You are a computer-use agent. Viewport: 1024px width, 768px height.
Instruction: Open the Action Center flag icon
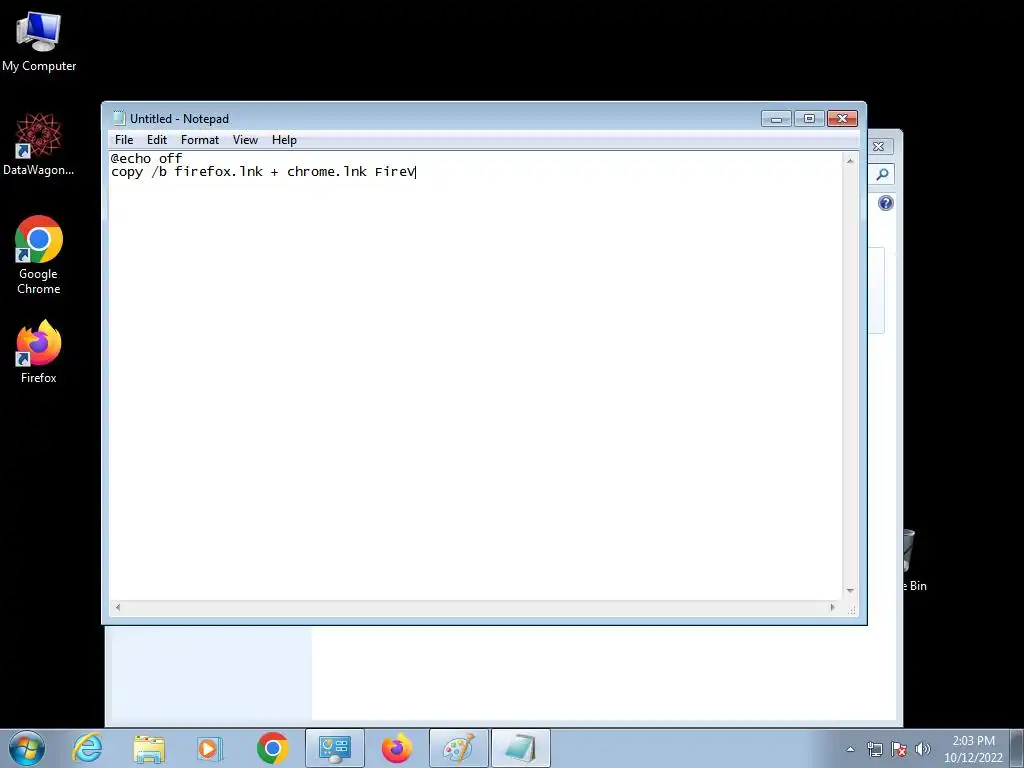(x=899, y=749)
